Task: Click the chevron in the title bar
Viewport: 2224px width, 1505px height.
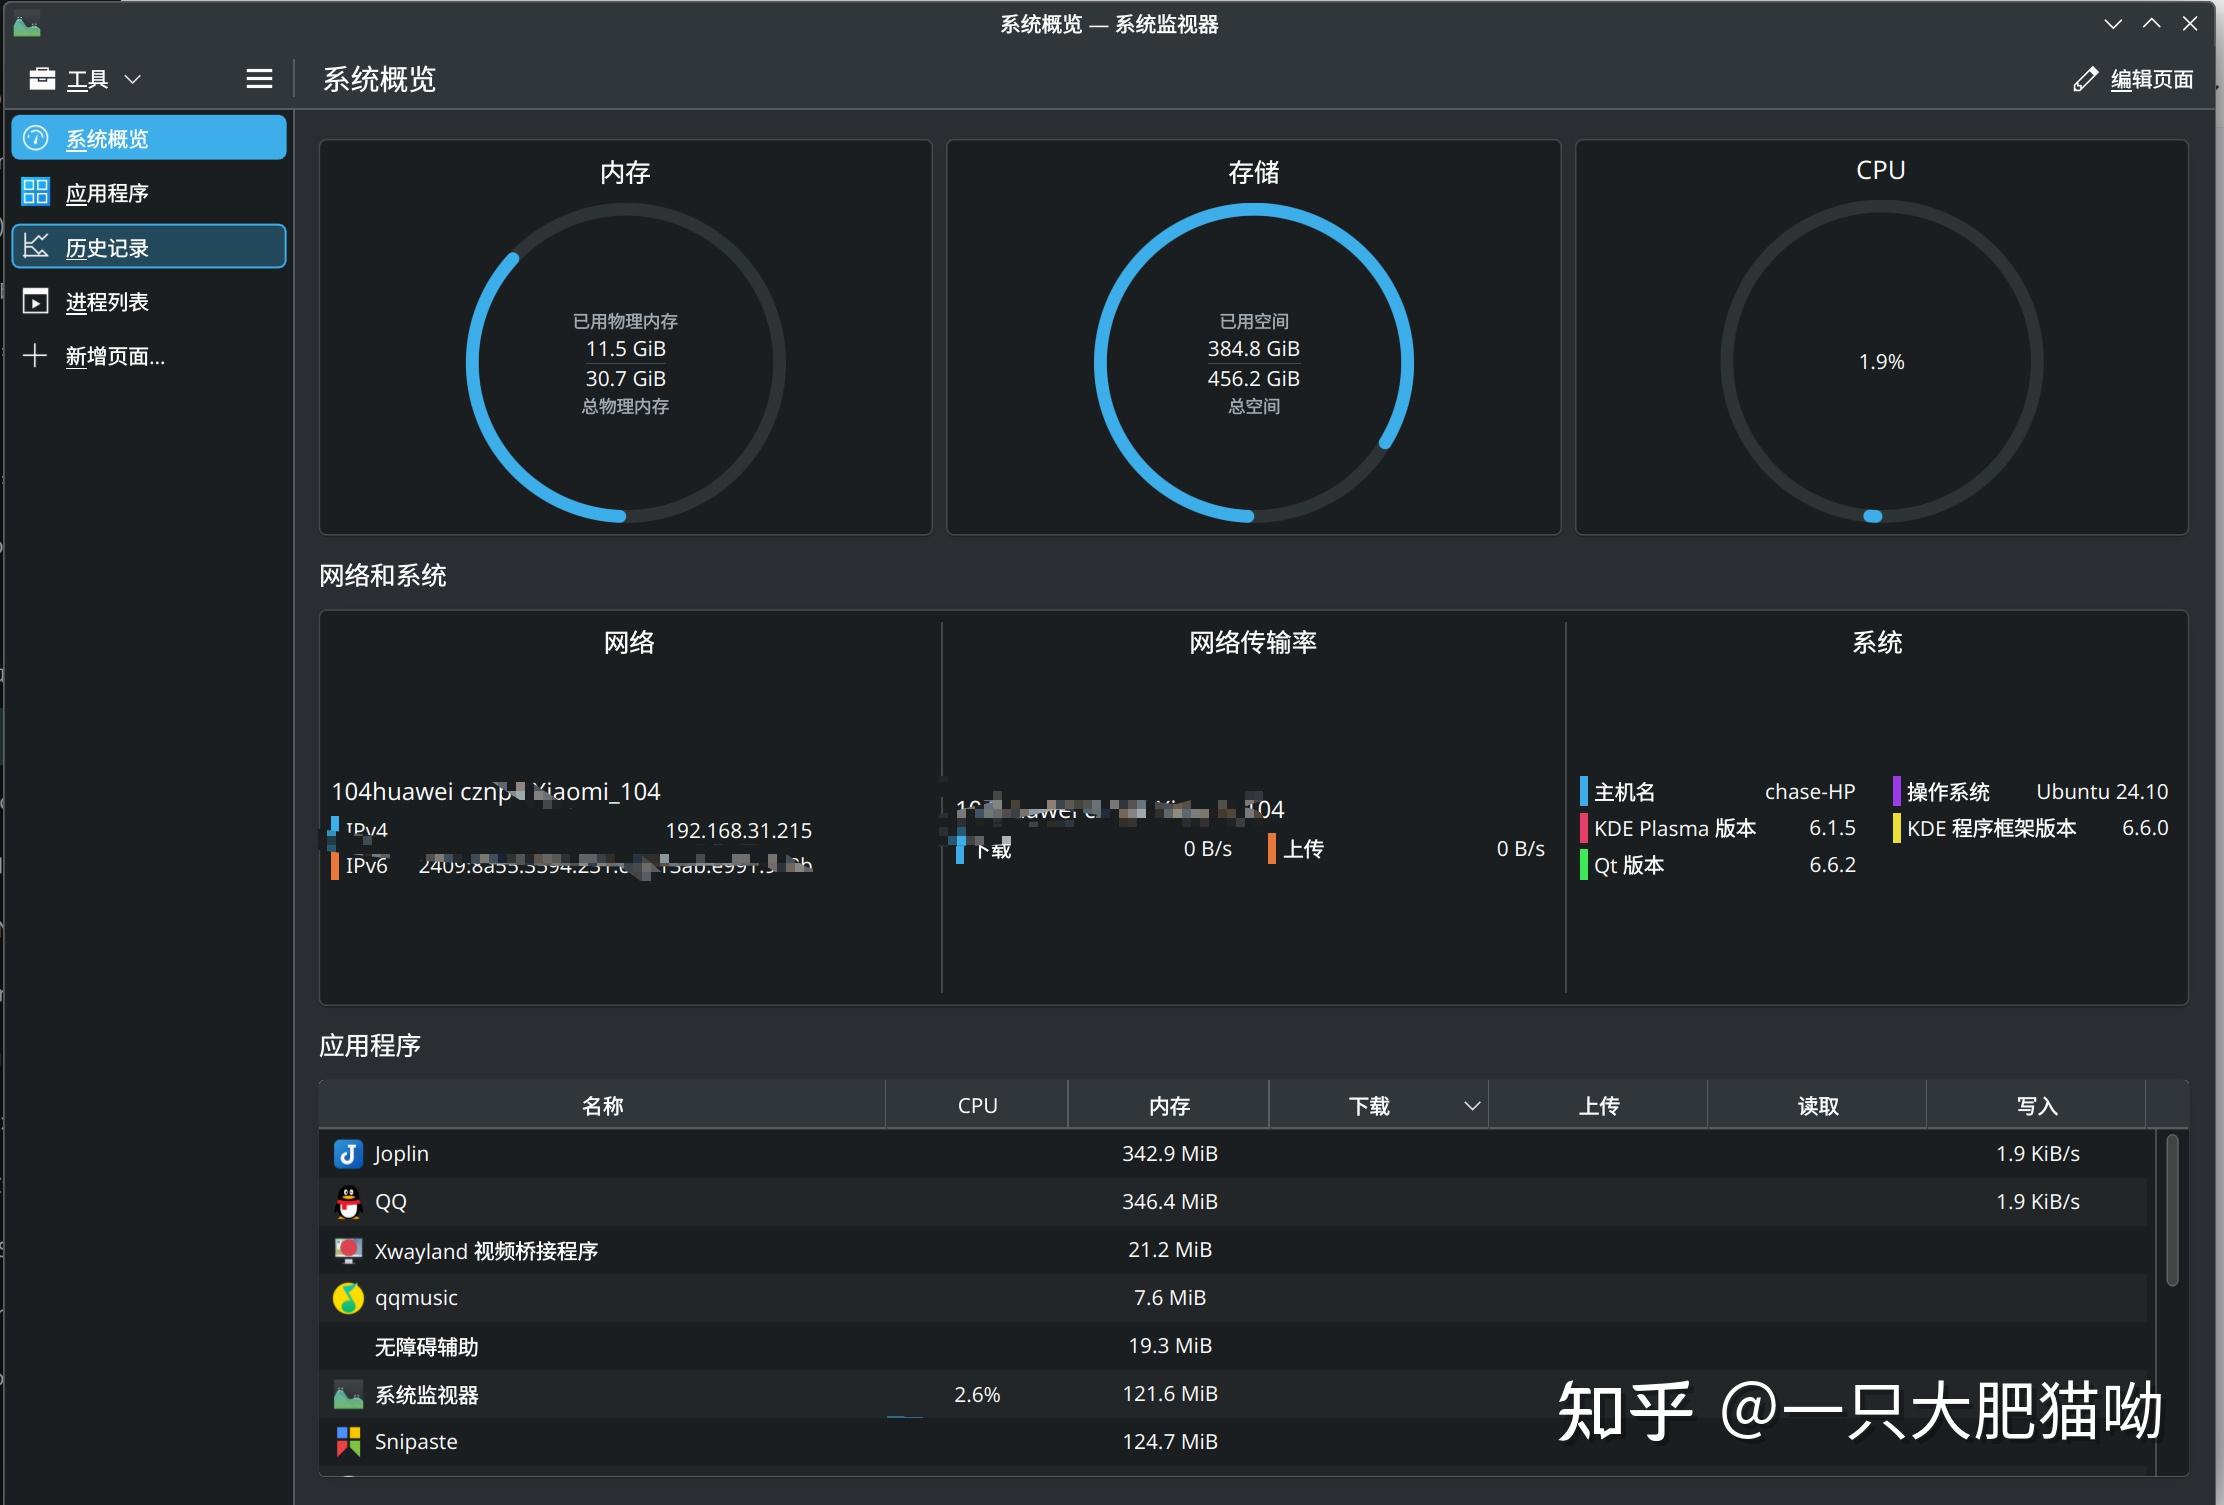Action: tap(2112, 22)
